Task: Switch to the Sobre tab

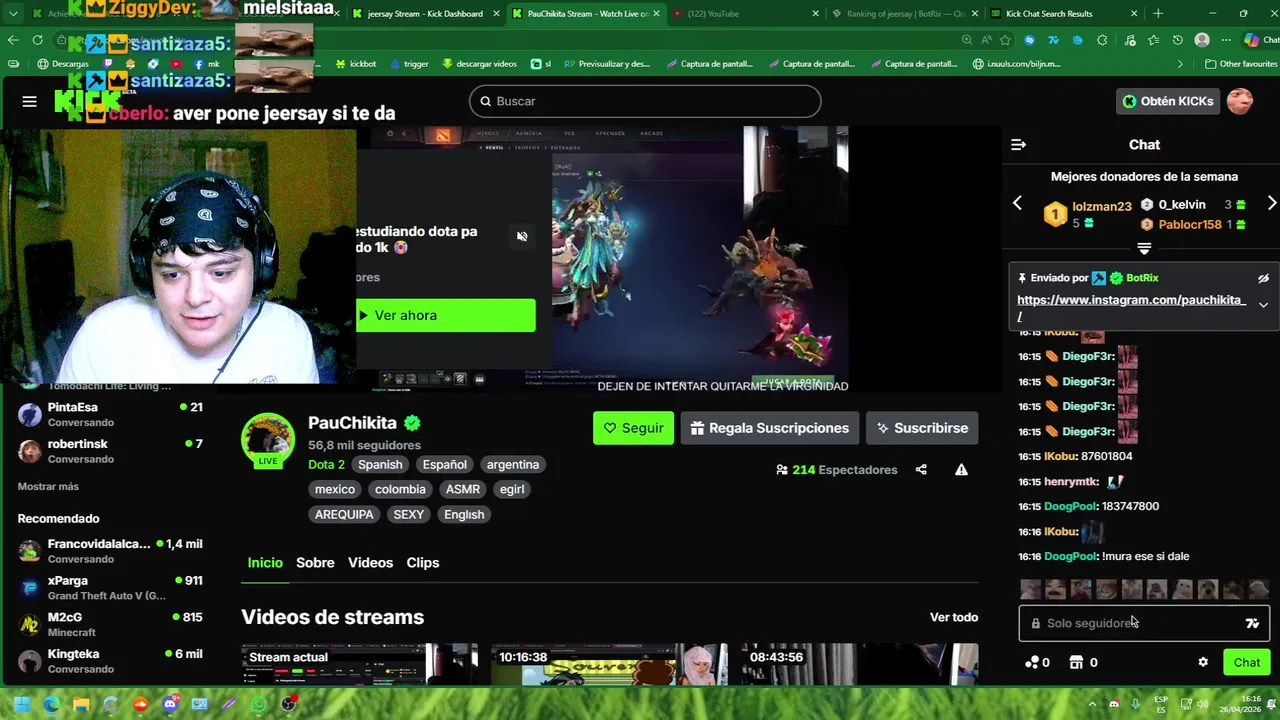Action: pyautogui.click(x=315, y=563)
